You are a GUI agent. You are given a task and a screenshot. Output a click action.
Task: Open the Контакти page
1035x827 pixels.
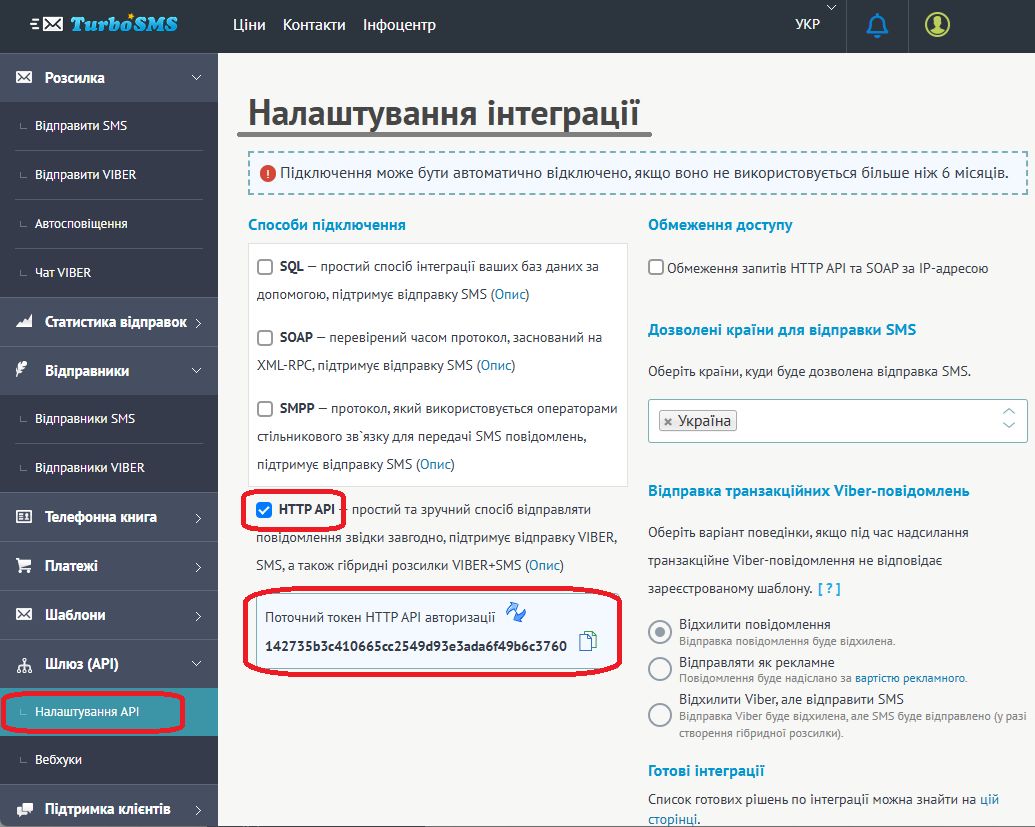tap(314, 25)
